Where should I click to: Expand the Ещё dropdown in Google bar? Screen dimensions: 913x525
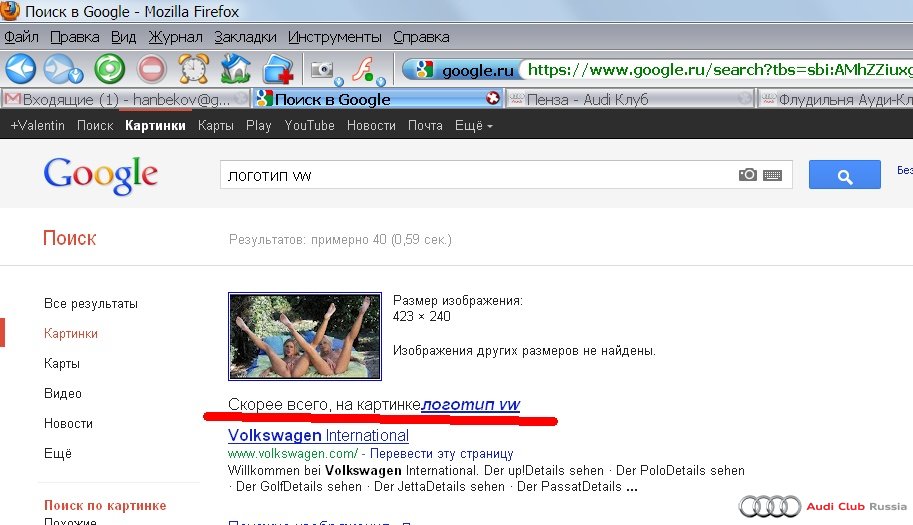[x=473, y=125]
